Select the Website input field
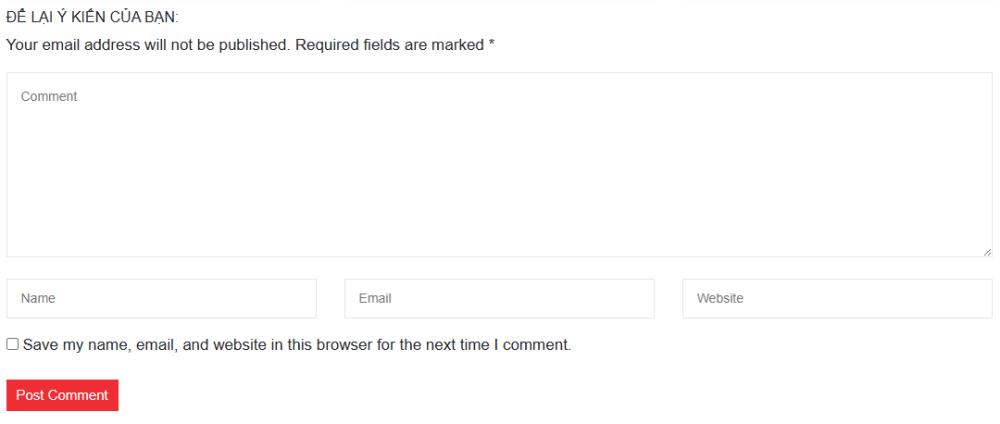The width and height of the screenshot is (1000, 424). [x=837, y=298]
